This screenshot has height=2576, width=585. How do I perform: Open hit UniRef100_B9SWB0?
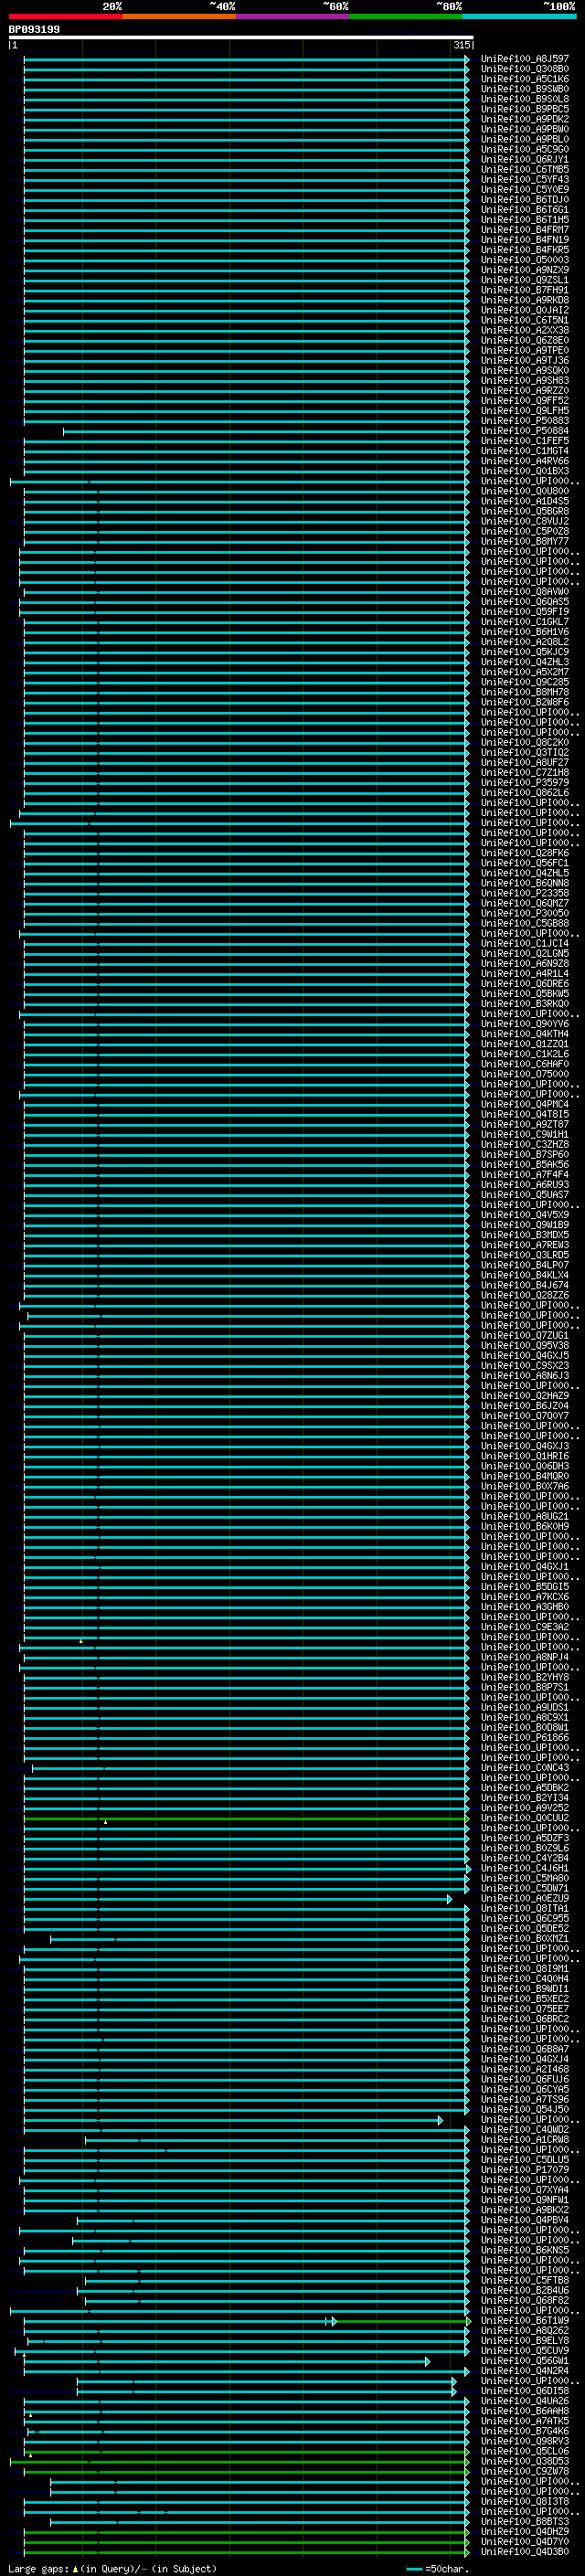tap(525, 89)
